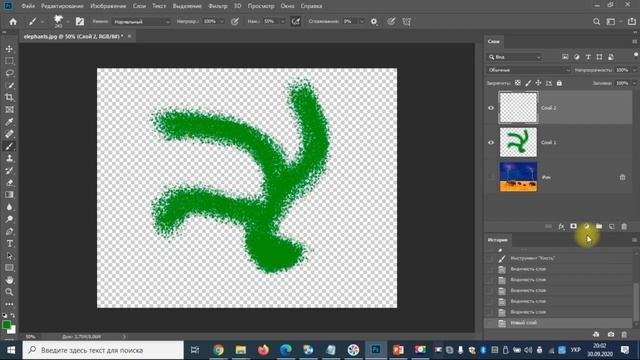The width and height of the screenshot is (640, 360).
Task: Create a new layer group
Action: 599,227
